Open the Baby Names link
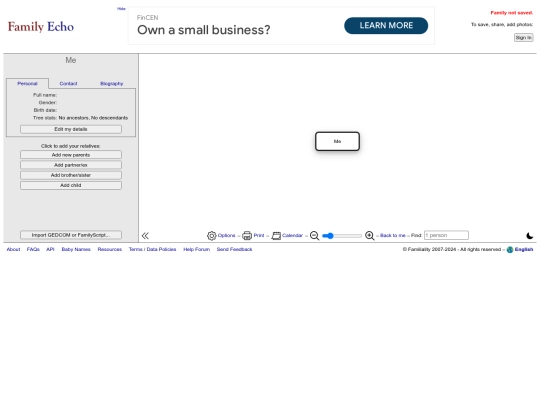The height and width of the screenshot is (405, 540). tap(76, 249)
